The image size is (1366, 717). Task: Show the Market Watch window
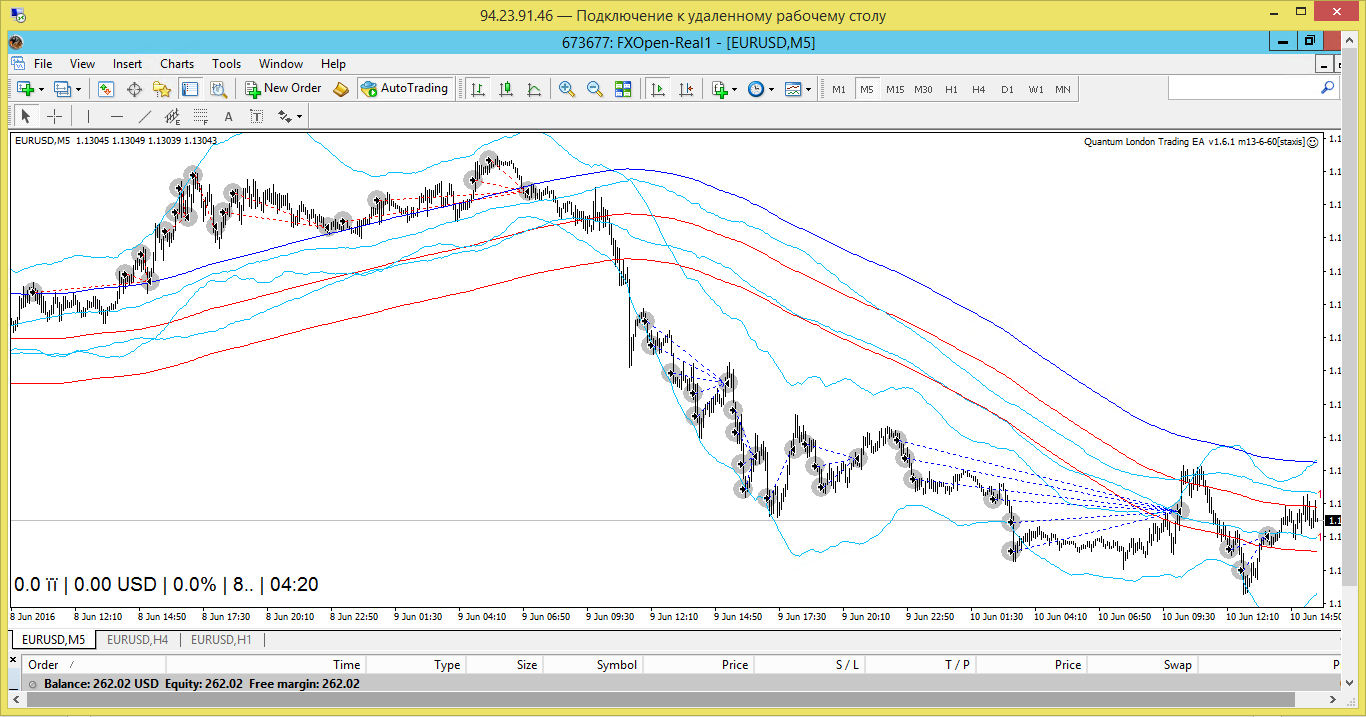click(106, 89)
